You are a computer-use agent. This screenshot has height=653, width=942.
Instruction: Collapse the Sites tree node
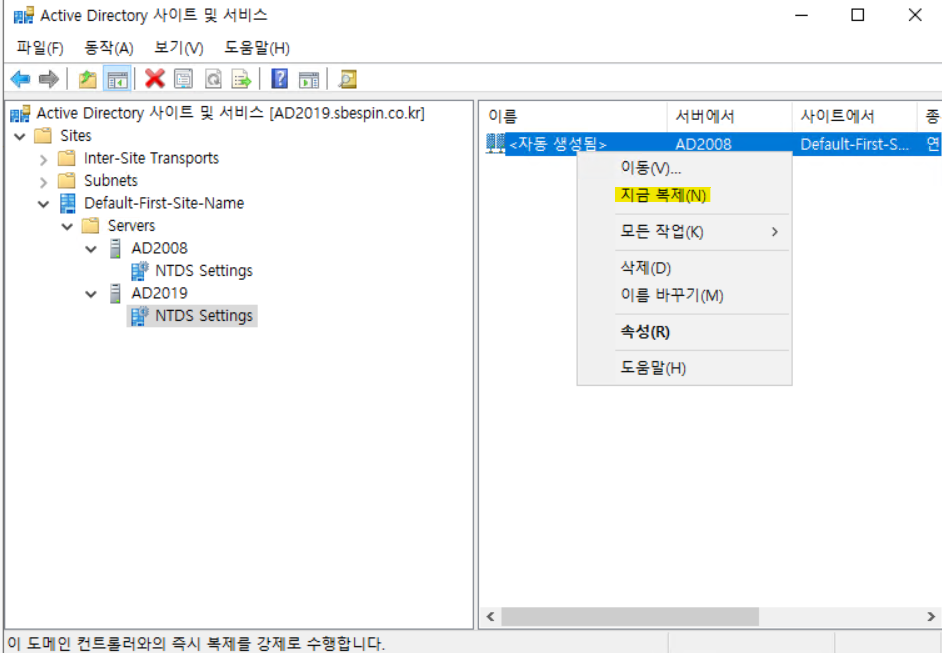20,136
